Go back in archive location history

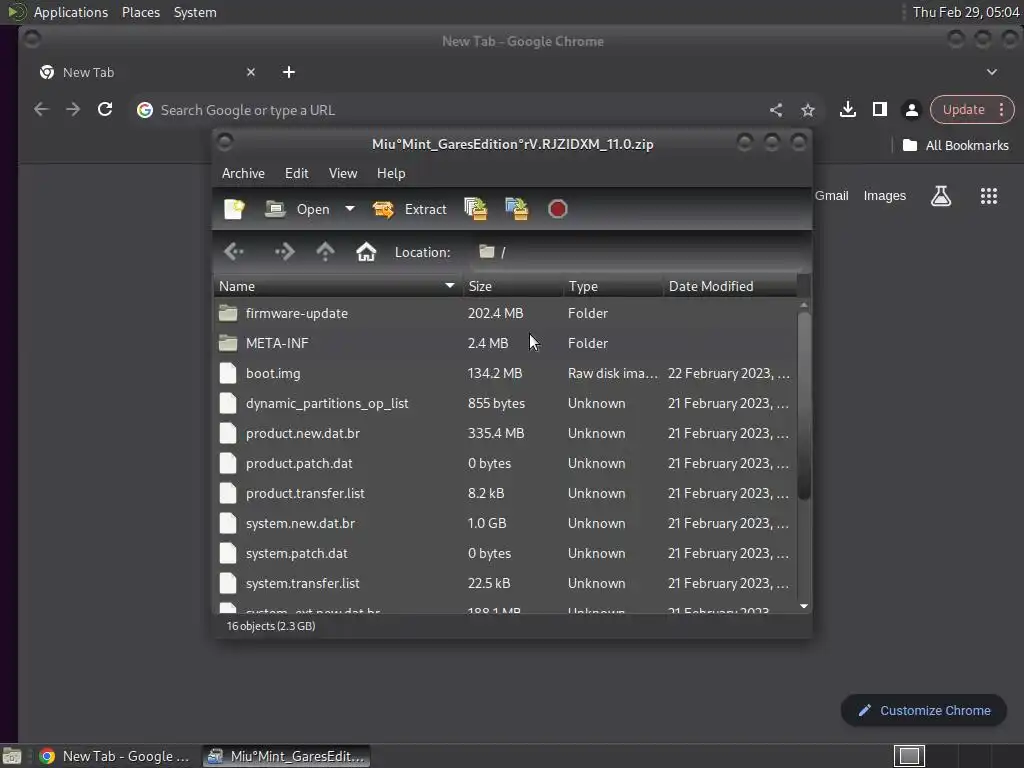pyautogui.click(x=234, y=252)
